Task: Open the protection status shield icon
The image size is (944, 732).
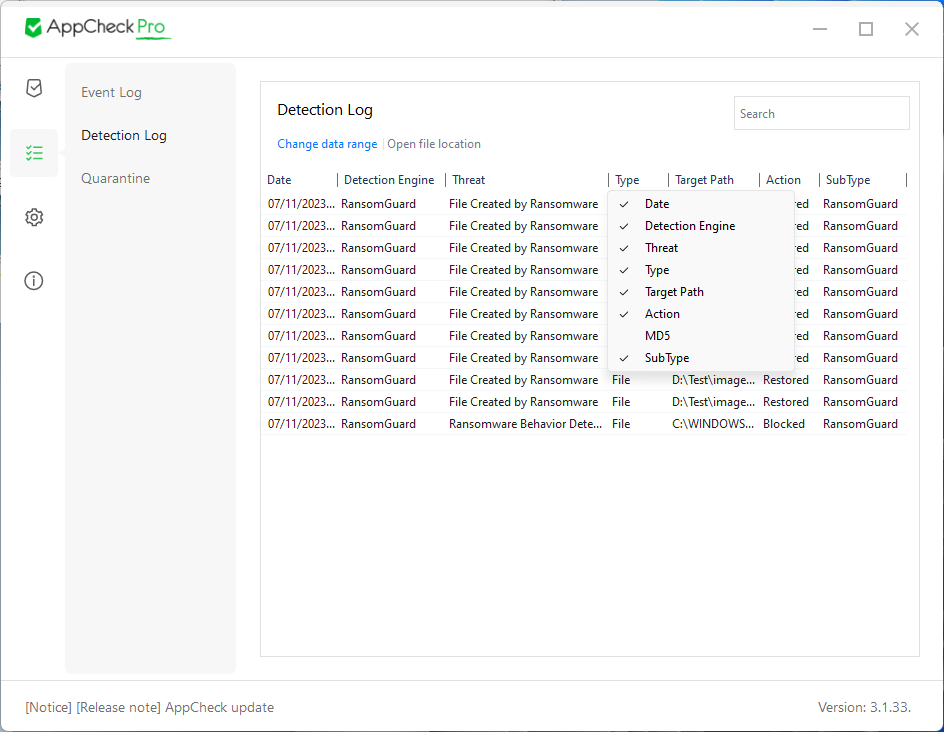Action: [x=34, y=88]
